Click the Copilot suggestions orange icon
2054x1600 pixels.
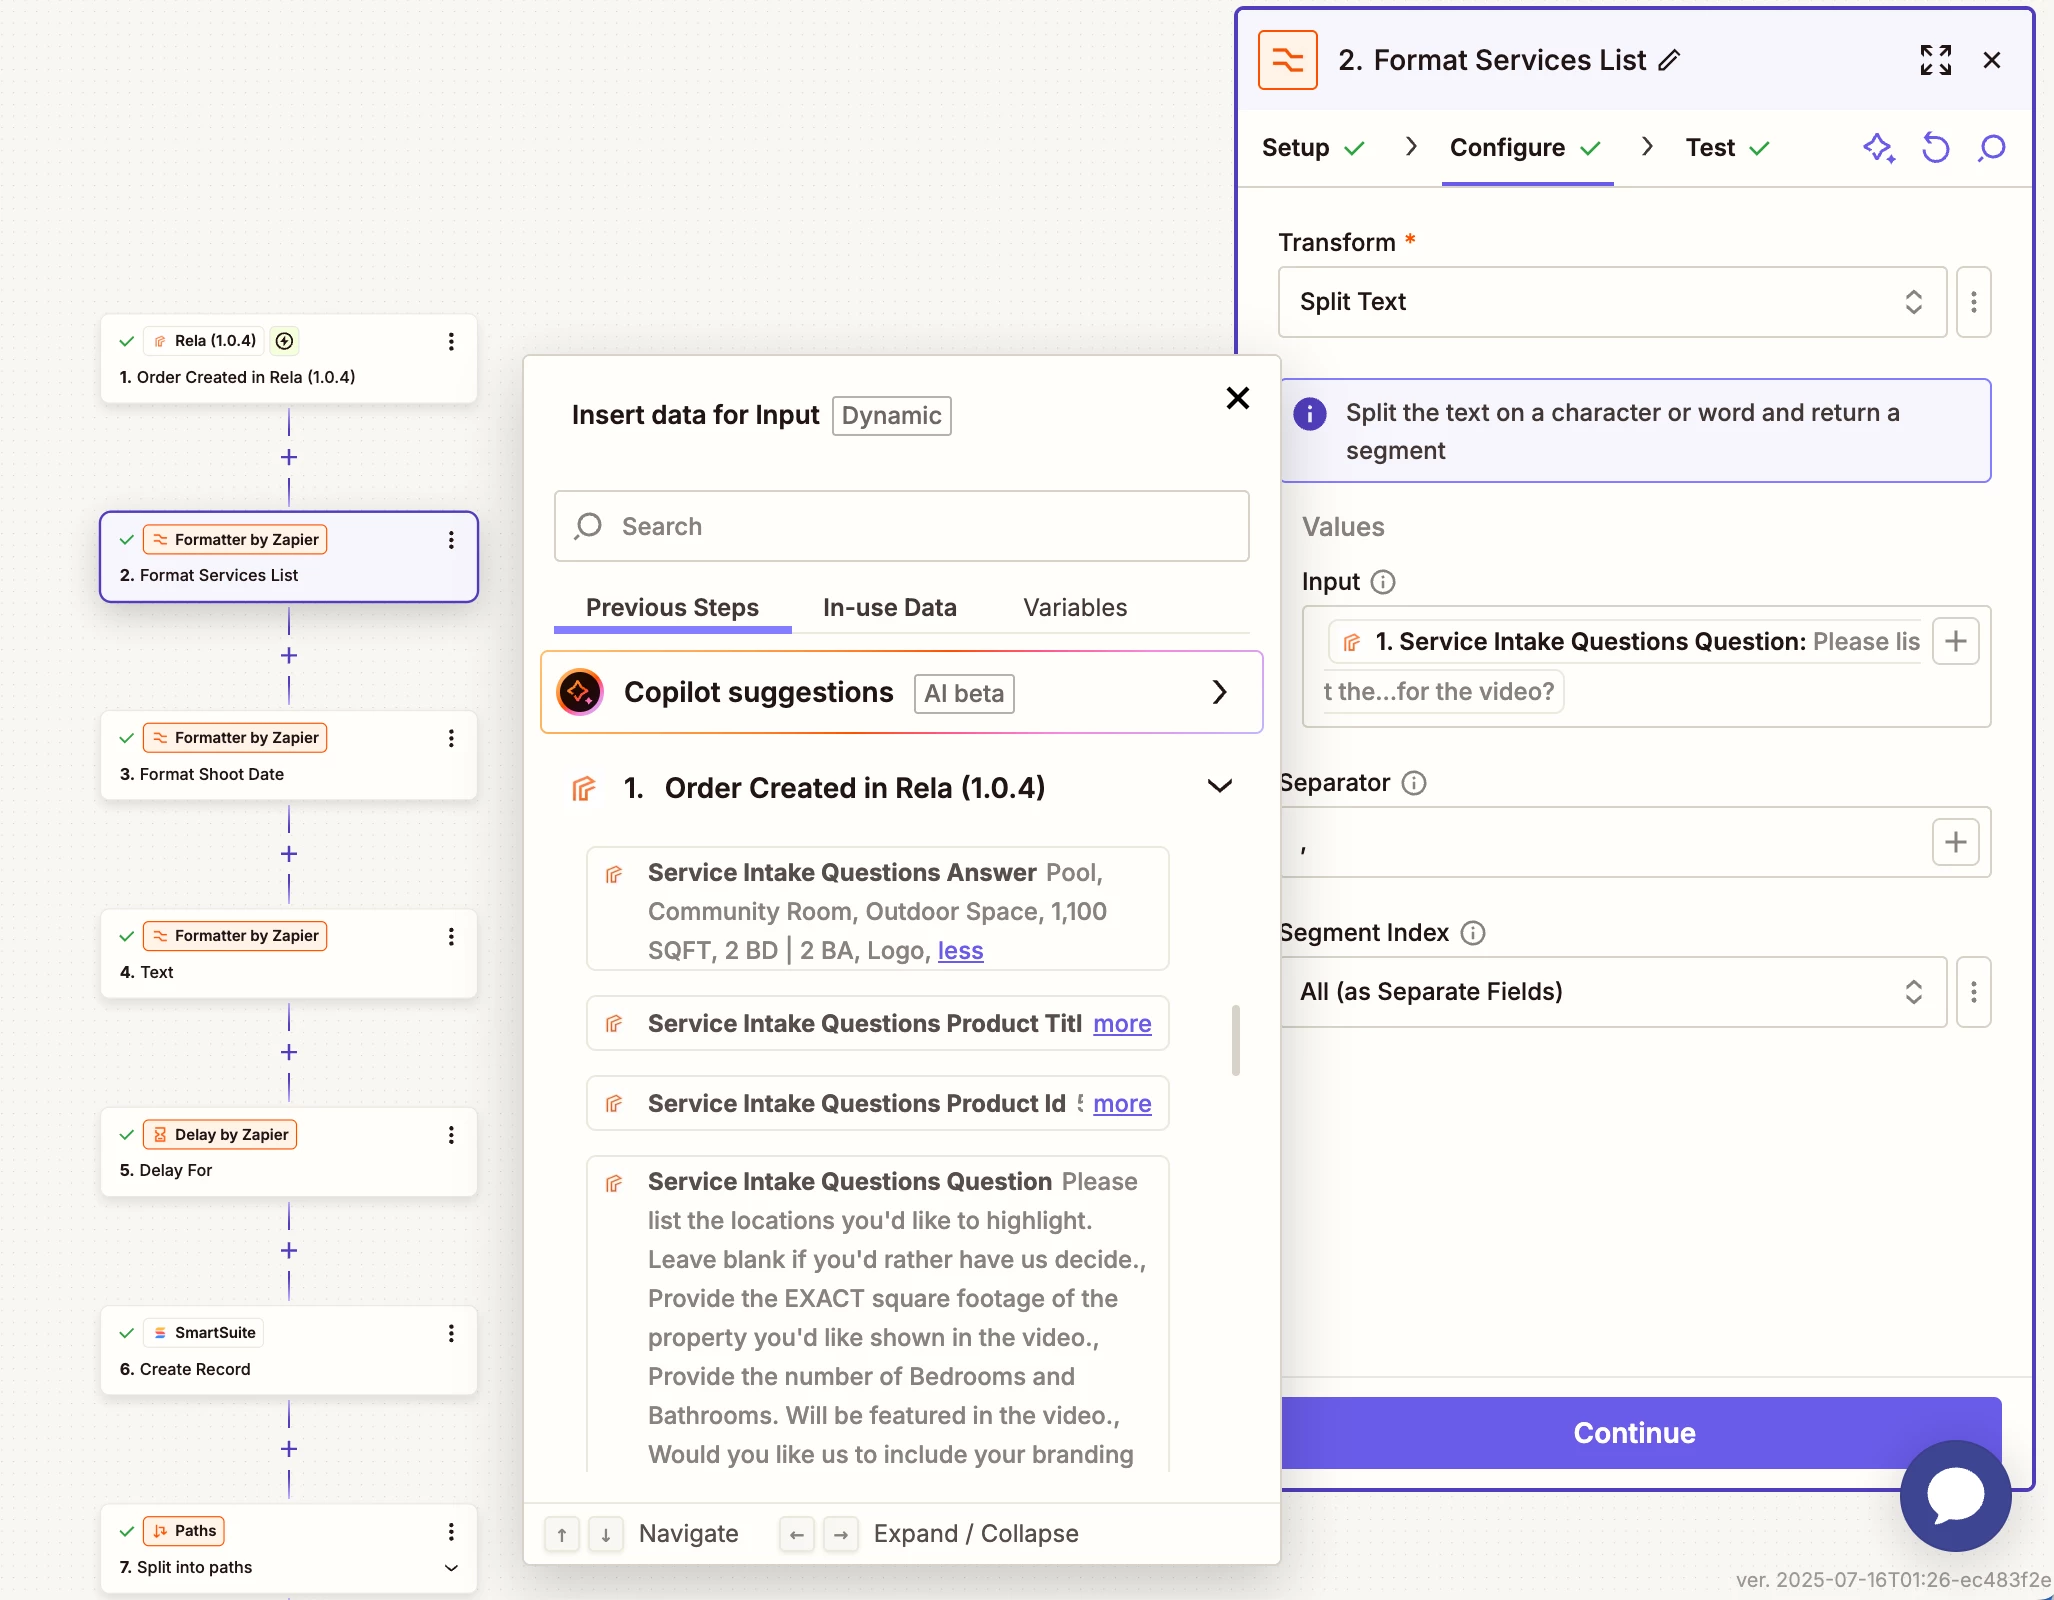point(580,692)
